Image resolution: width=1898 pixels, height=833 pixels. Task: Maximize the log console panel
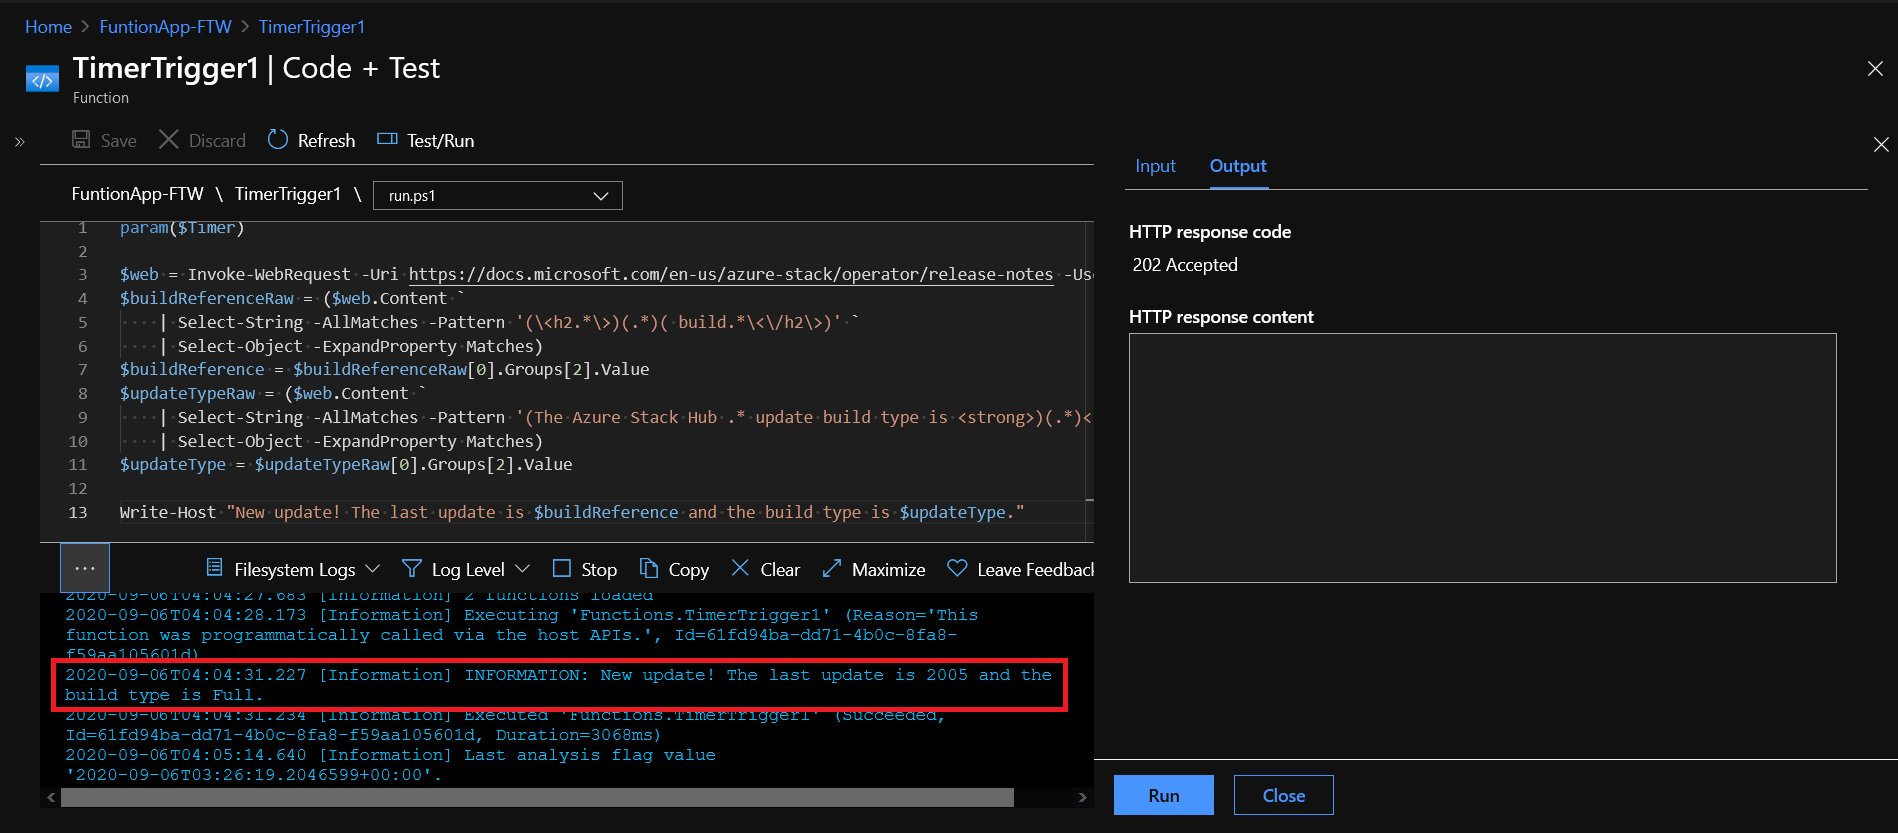874,569
